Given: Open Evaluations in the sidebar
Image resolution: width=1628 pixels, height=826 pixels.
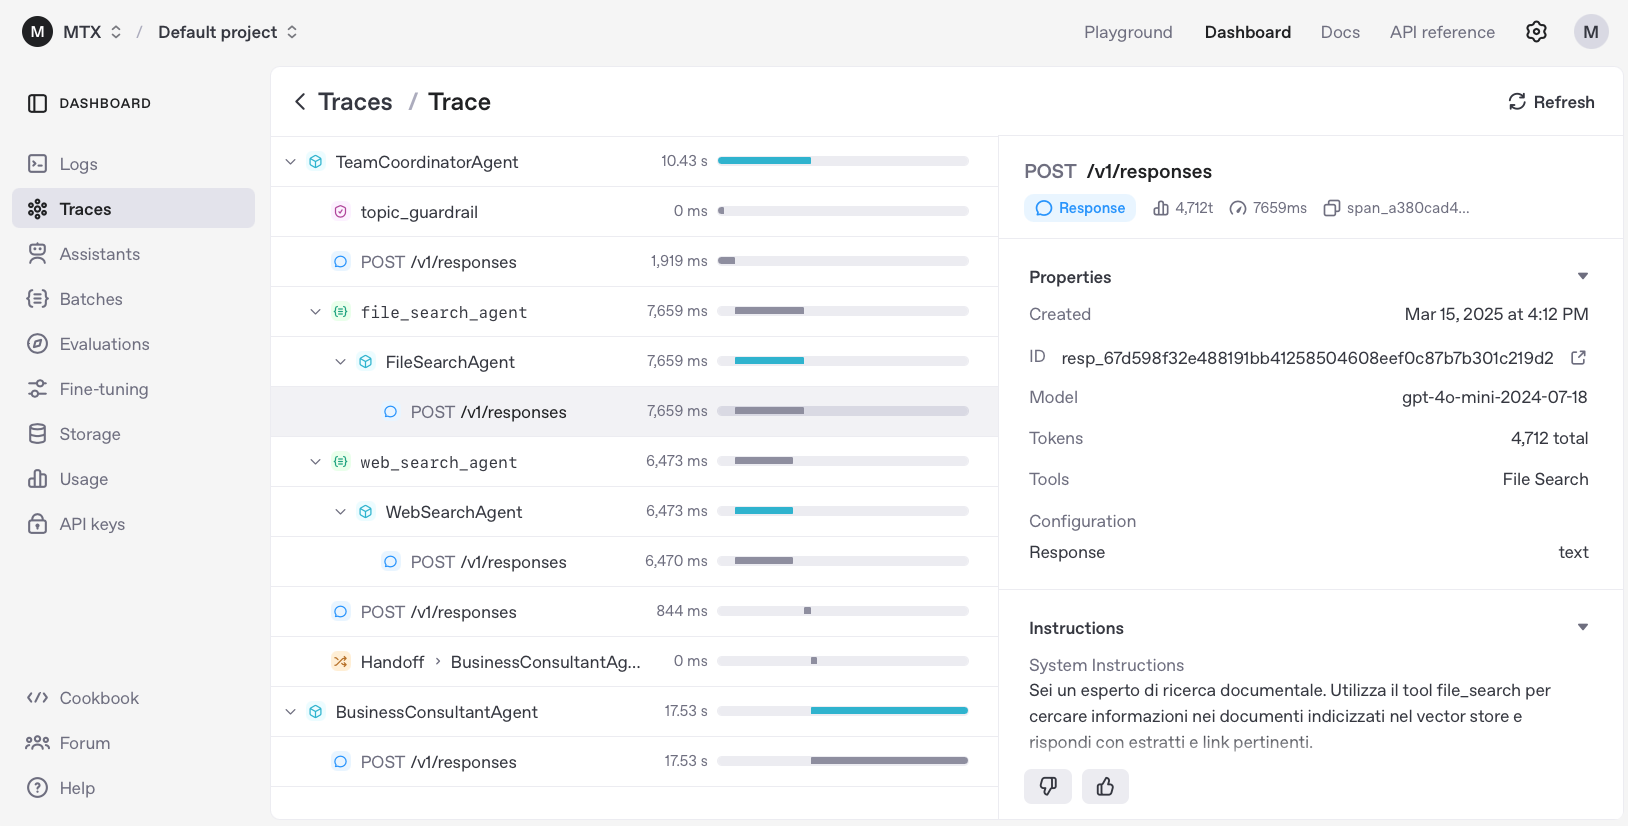Looking at the screenshot, I should point(104,344).
